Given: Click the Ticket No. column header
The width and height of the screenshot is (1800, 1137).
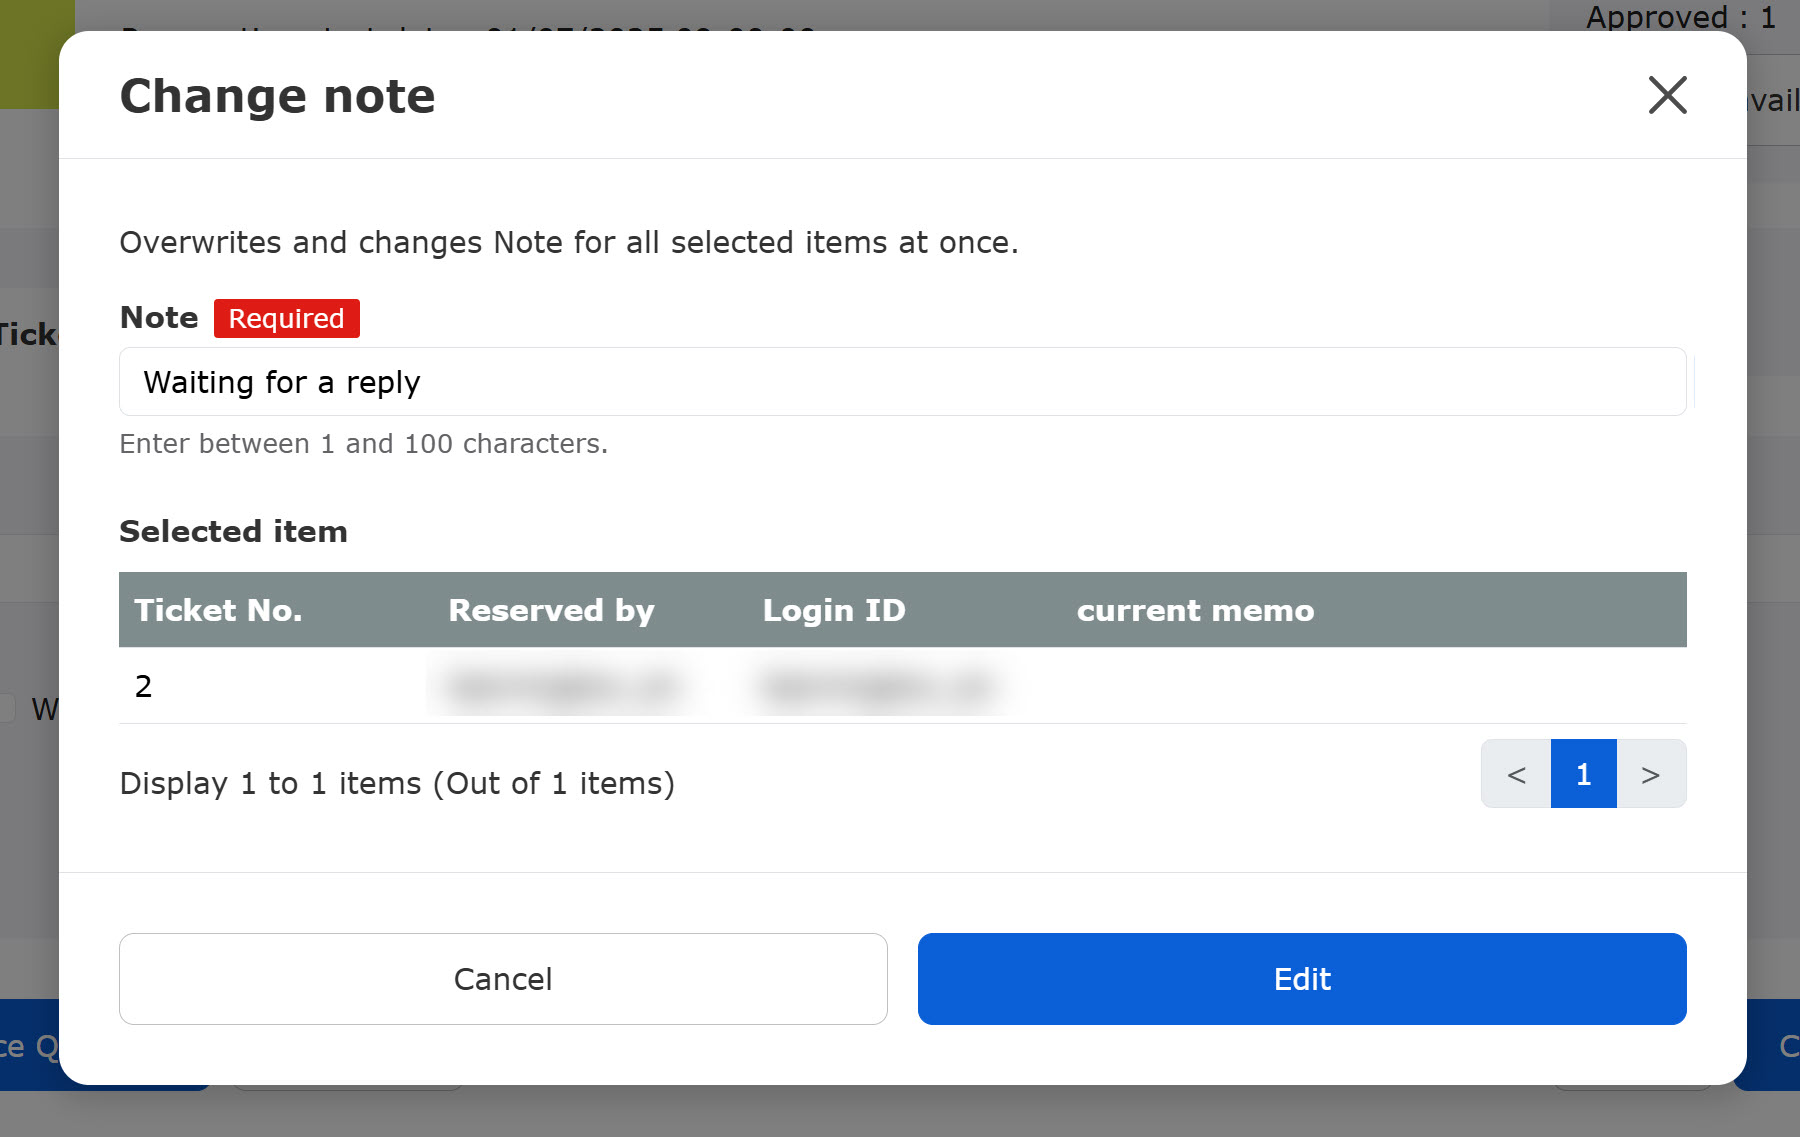Looking at the screenshot, I should click(x=218, y=610).
